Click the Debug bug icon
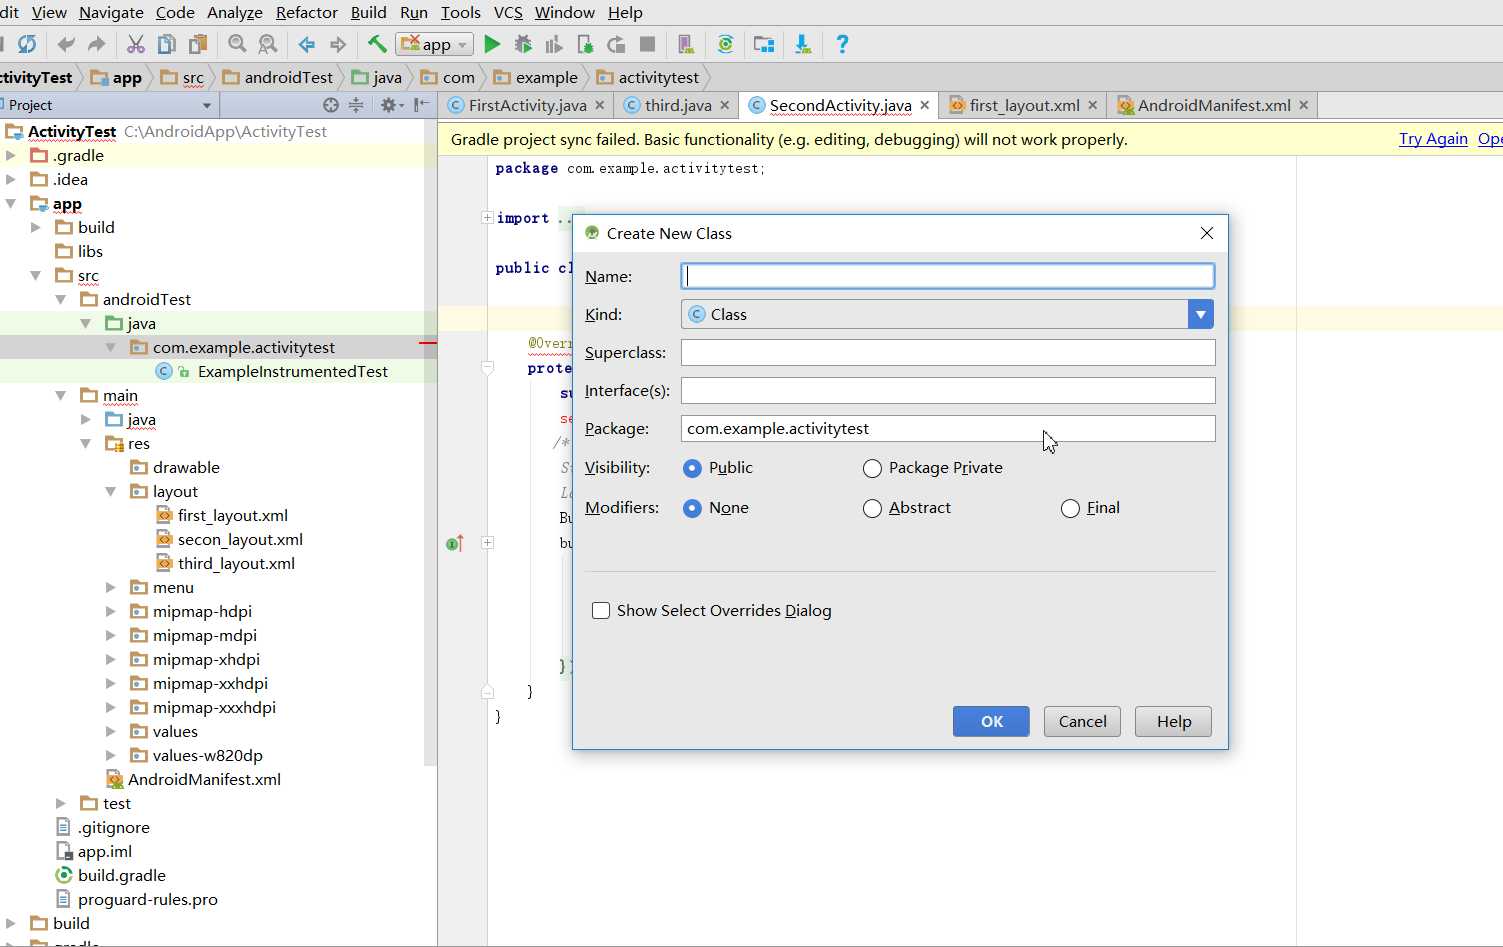The width and height of the screenshot is (1503, 947). tap(523, 44)
